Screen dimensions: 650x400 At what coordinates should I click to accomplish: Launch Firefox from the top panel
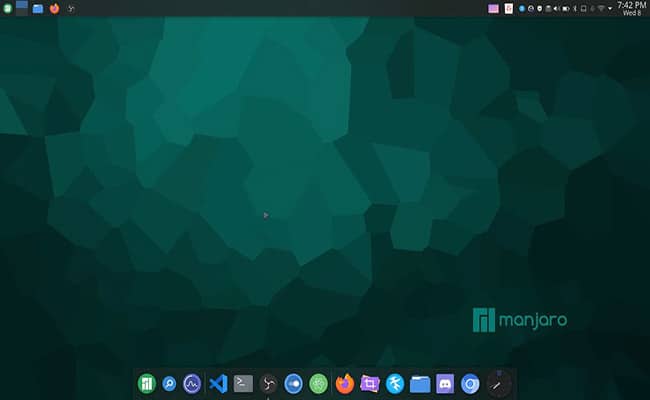54,8
